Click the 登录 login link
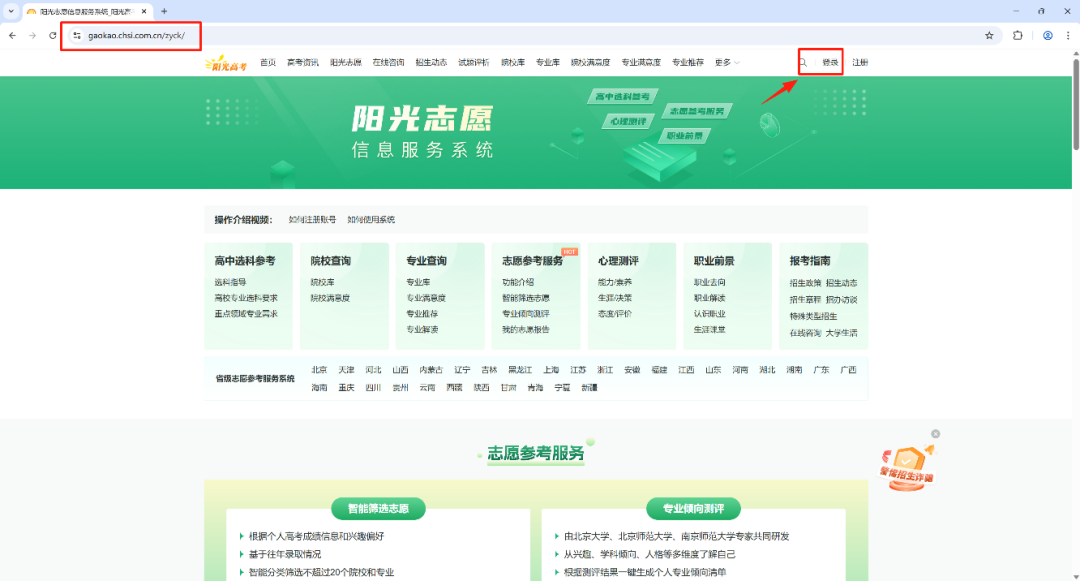Image resolution: width=1080 pixels, height=581 pixels. pyautogui.click(x=830, y=62)
